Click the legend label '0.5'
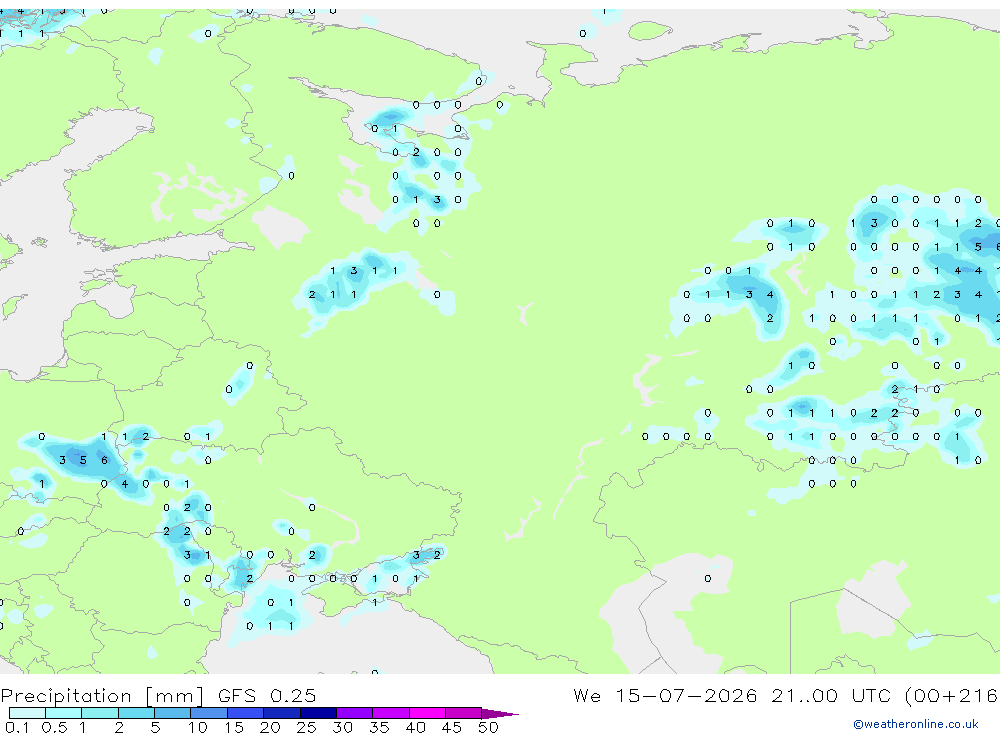Screen dimensions: 1000x733 [x=54, y=727]
